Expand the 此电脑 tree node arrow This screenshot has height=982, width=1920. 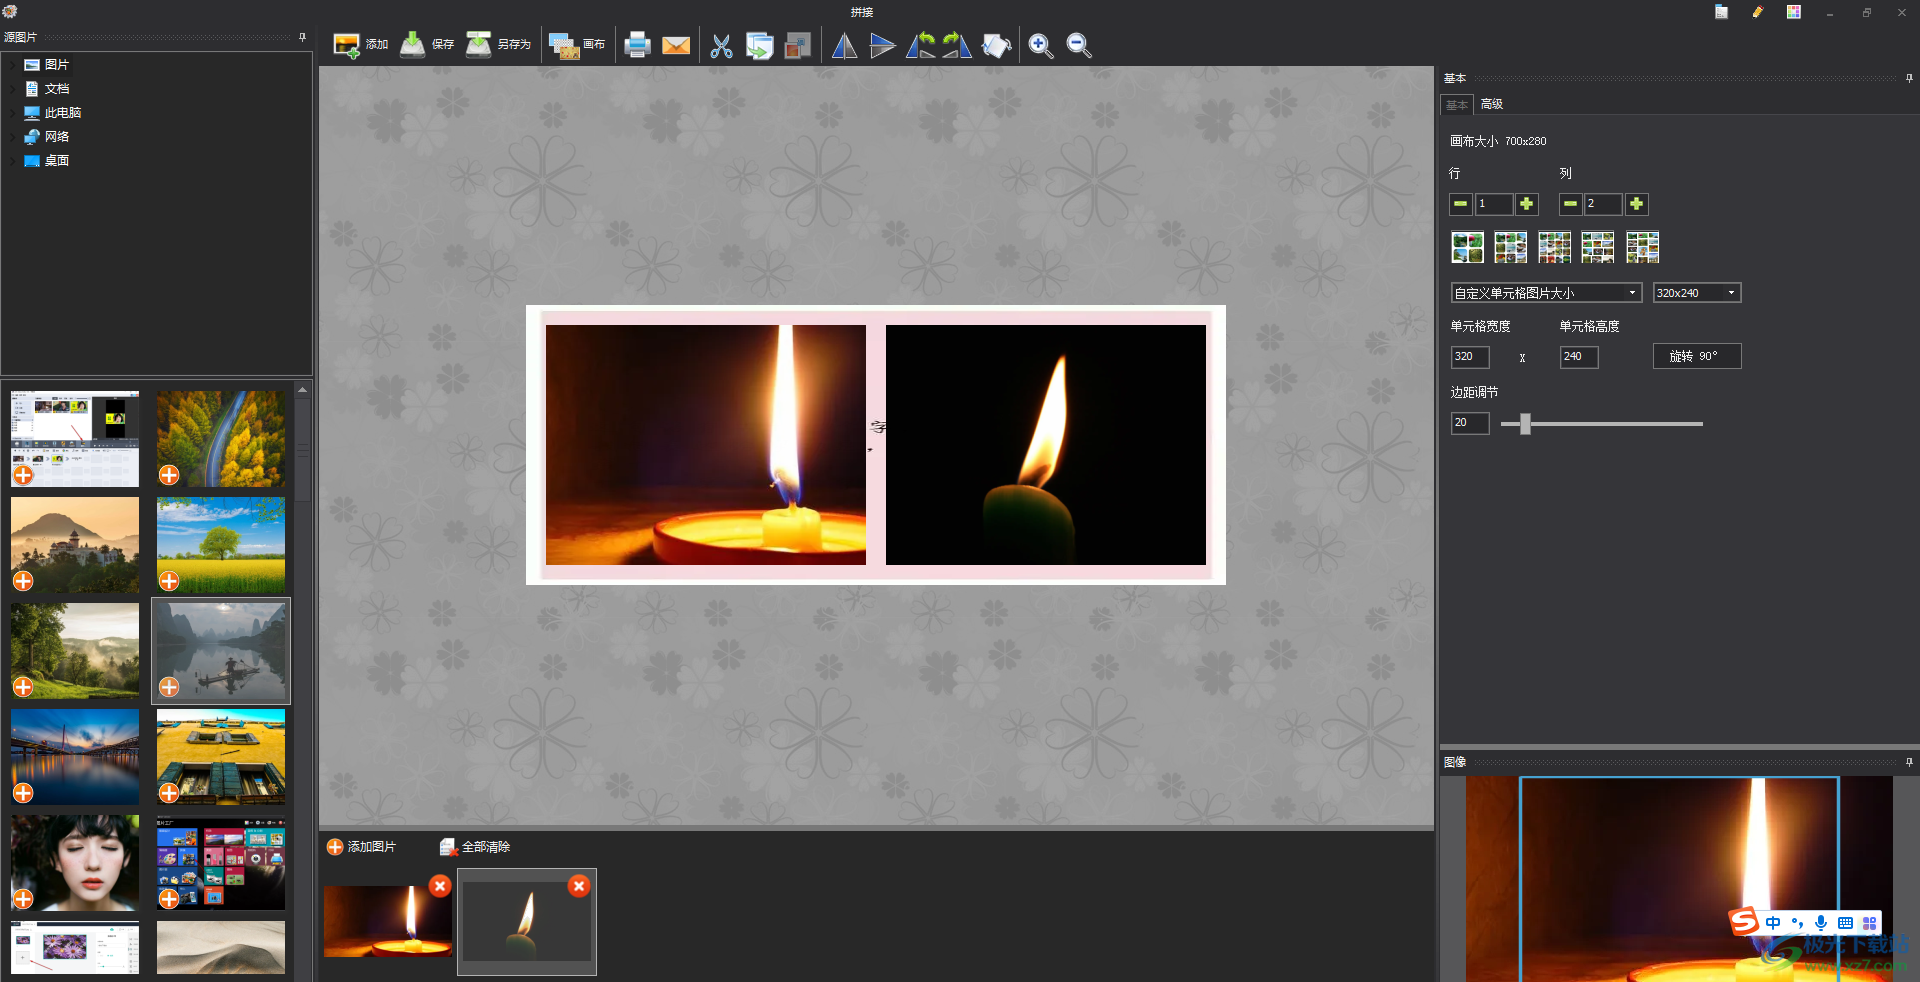pos(13,113)
